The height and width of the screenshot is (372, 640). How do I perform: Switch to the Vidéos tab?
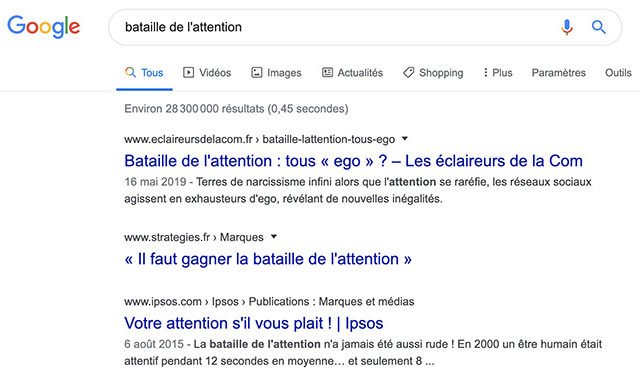[x=207, y=73]
